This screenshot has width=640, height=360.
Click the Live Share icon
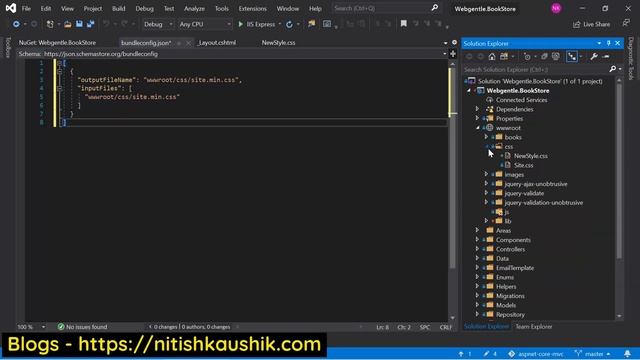tap(576, 24)
